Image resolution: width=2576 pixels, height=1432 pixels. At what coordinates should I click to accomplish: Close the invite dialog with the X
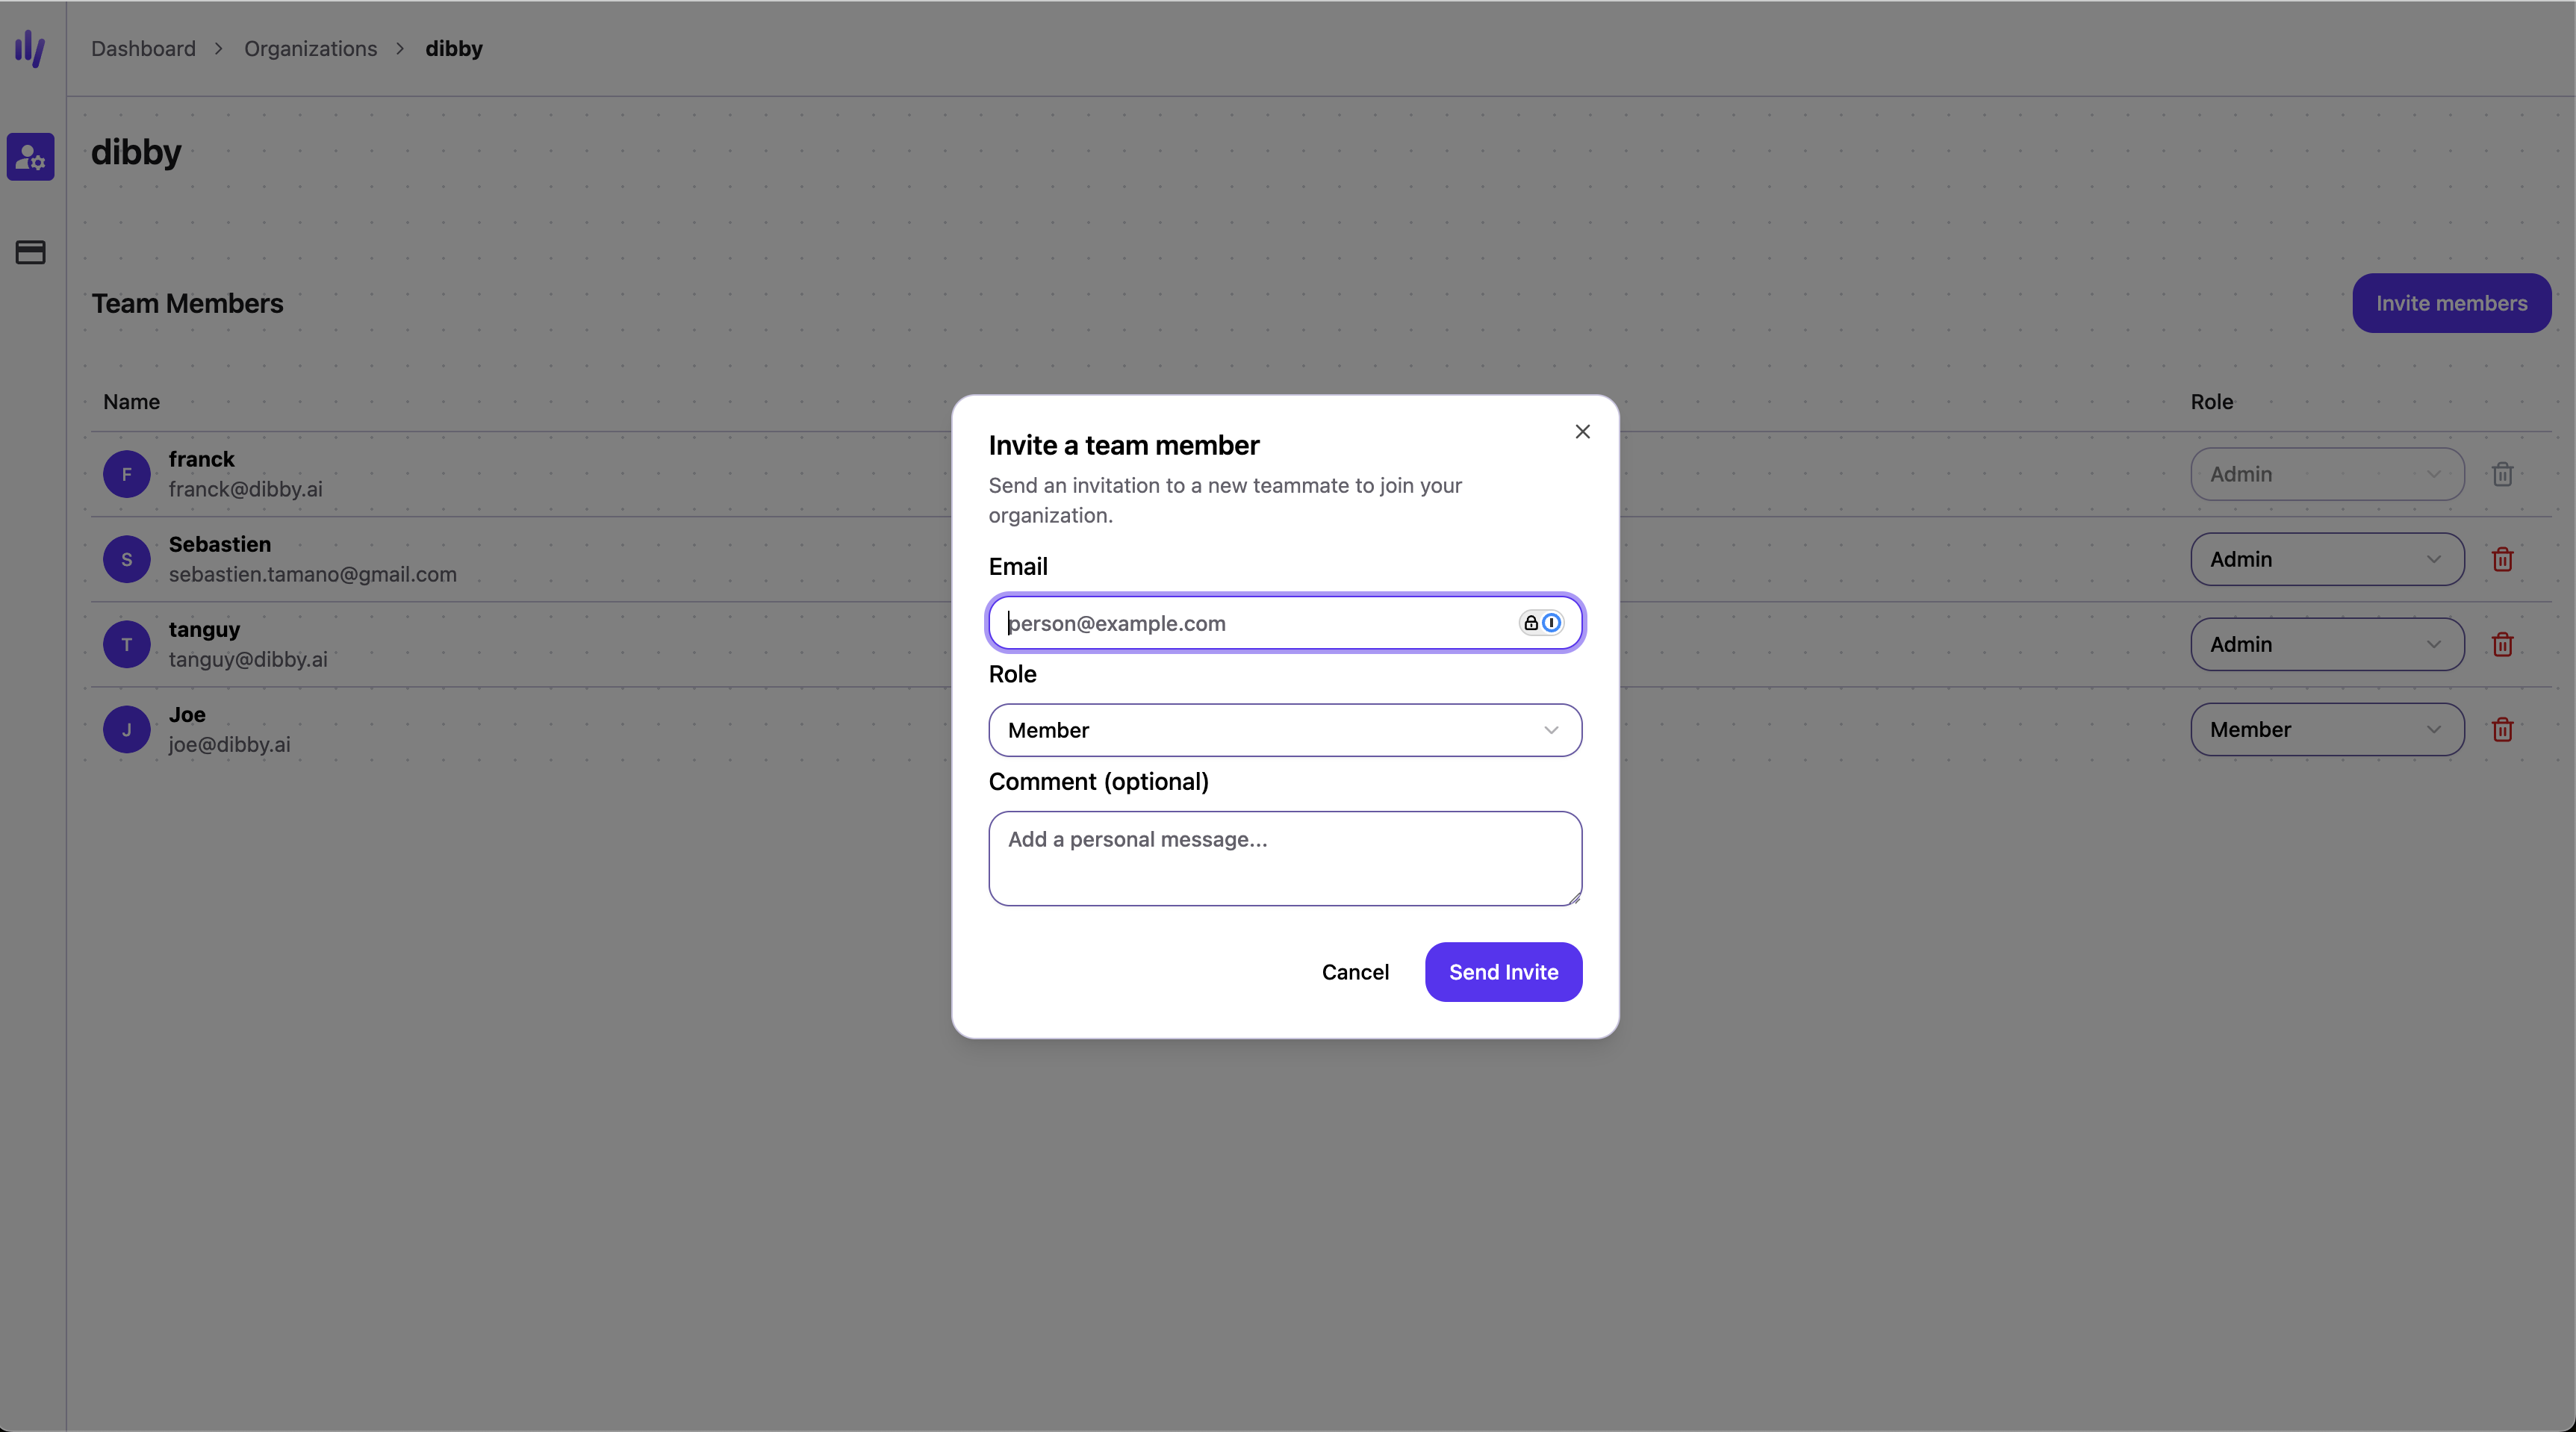pos(1583,431)
